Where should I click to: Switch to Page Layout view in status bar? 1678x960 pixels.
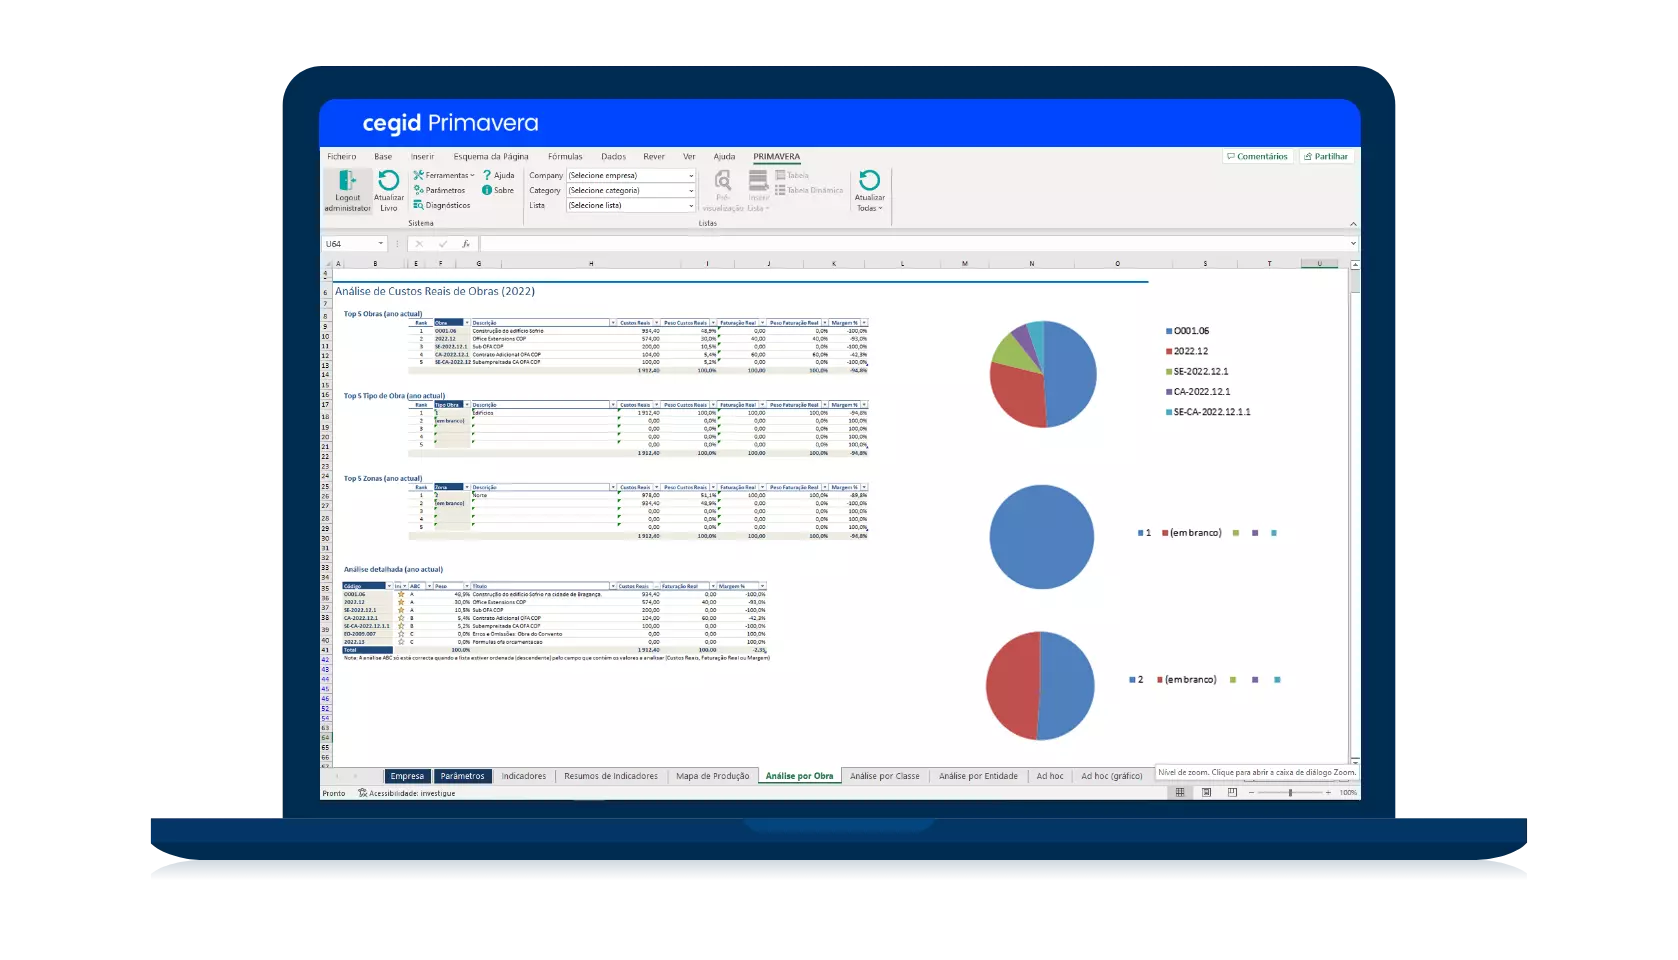1206,793
